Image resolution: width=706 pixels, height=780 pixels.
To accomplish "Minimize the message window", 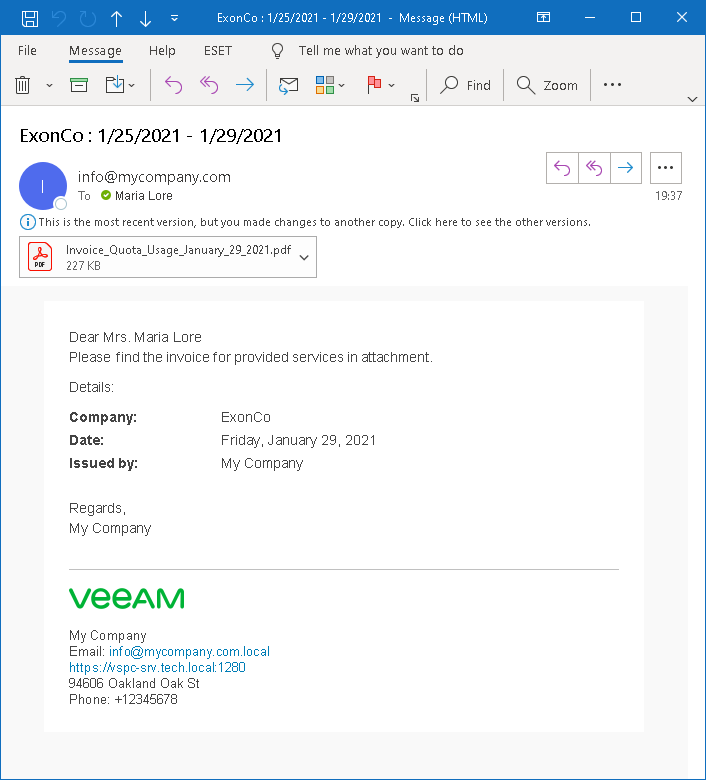I will 590,17.
